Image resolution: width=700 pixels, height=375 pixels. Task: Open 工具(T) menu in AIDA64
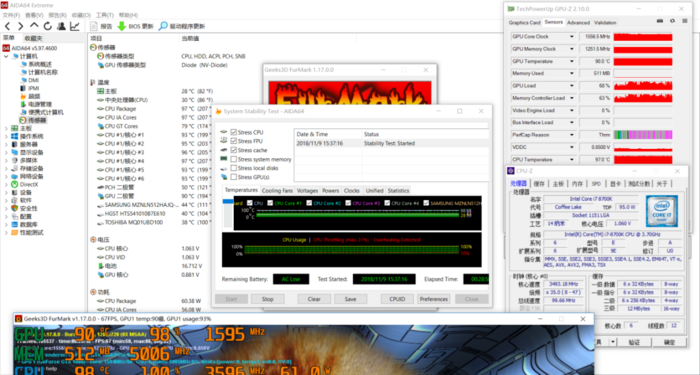coord(104,15)
